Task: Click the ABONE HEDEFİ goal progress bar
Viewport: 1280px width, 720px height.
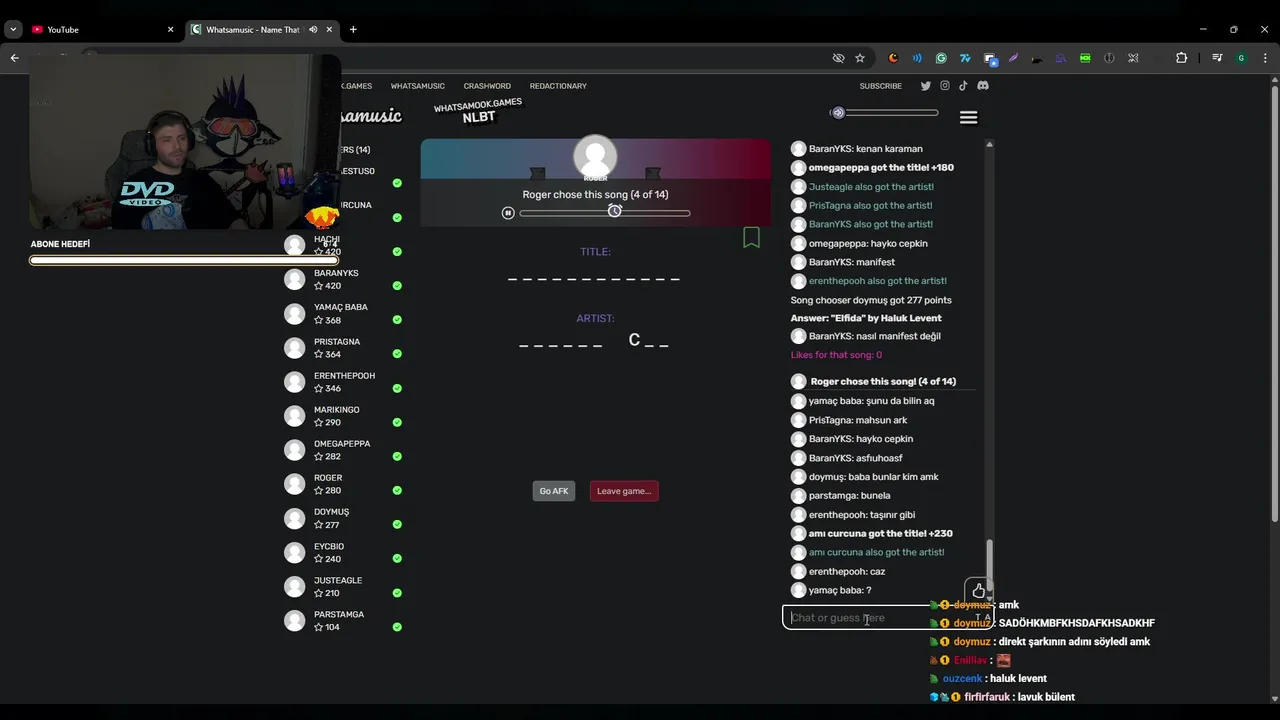Action: (184, 260)
